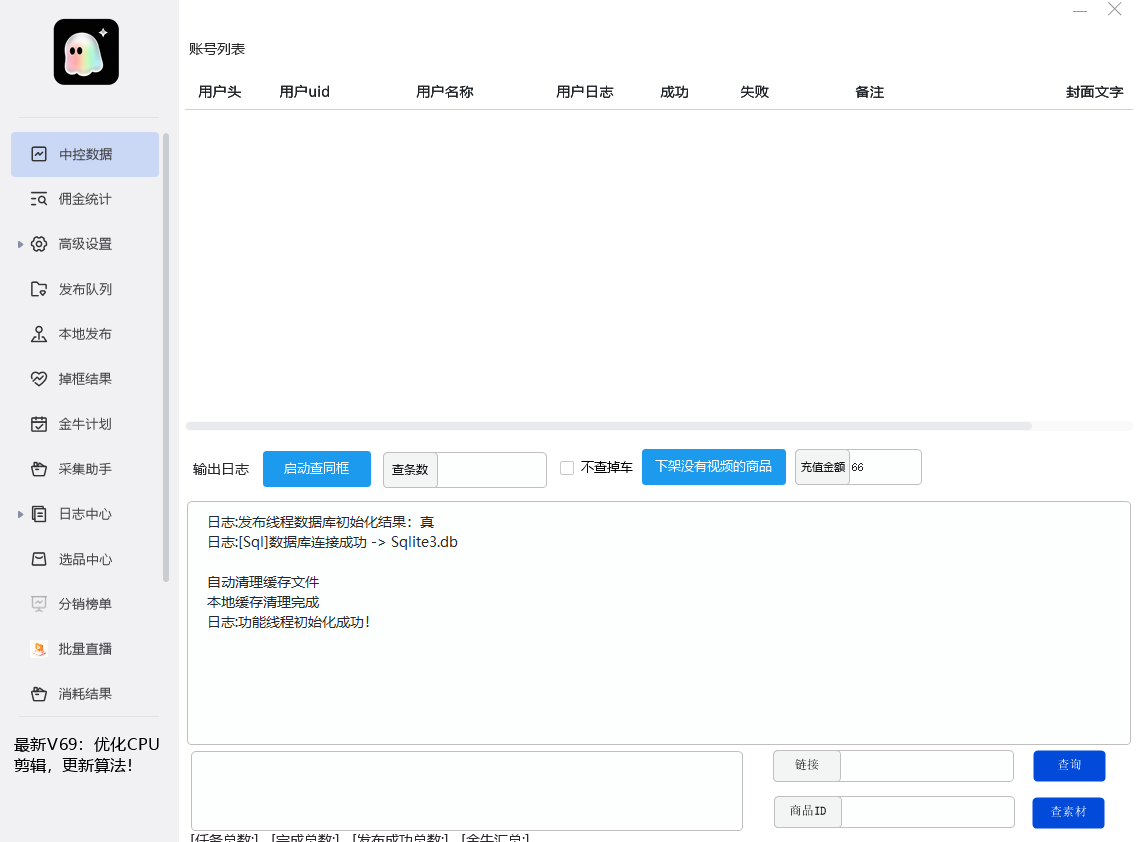Click the 用户头 column header

point(219,92)
